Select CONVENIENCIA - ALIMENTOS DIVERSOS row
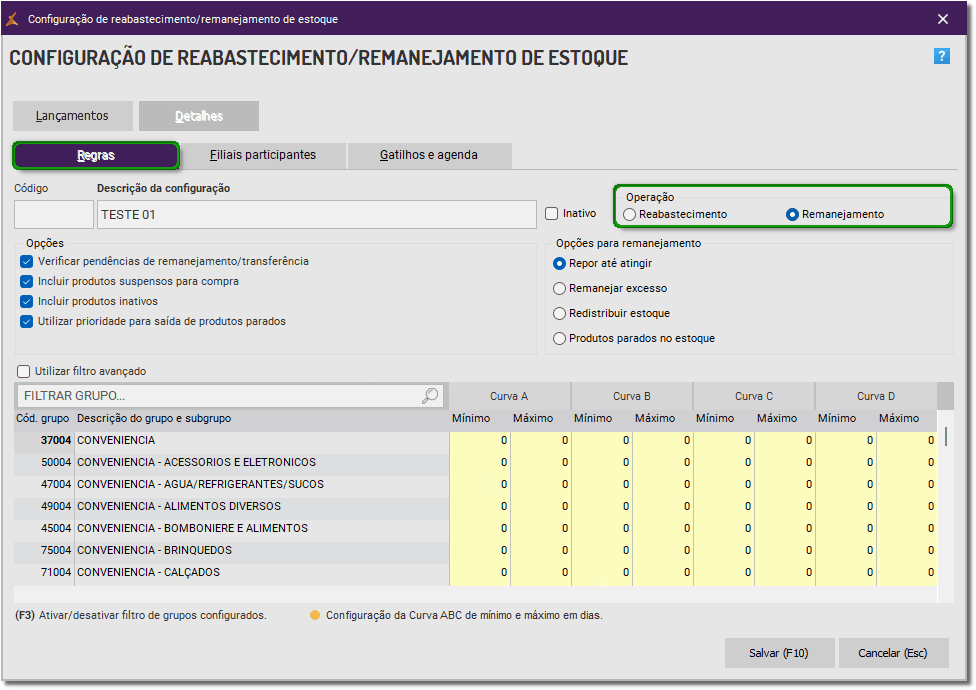The height and width of the screenshot is (690, 976). pos(476,506)
